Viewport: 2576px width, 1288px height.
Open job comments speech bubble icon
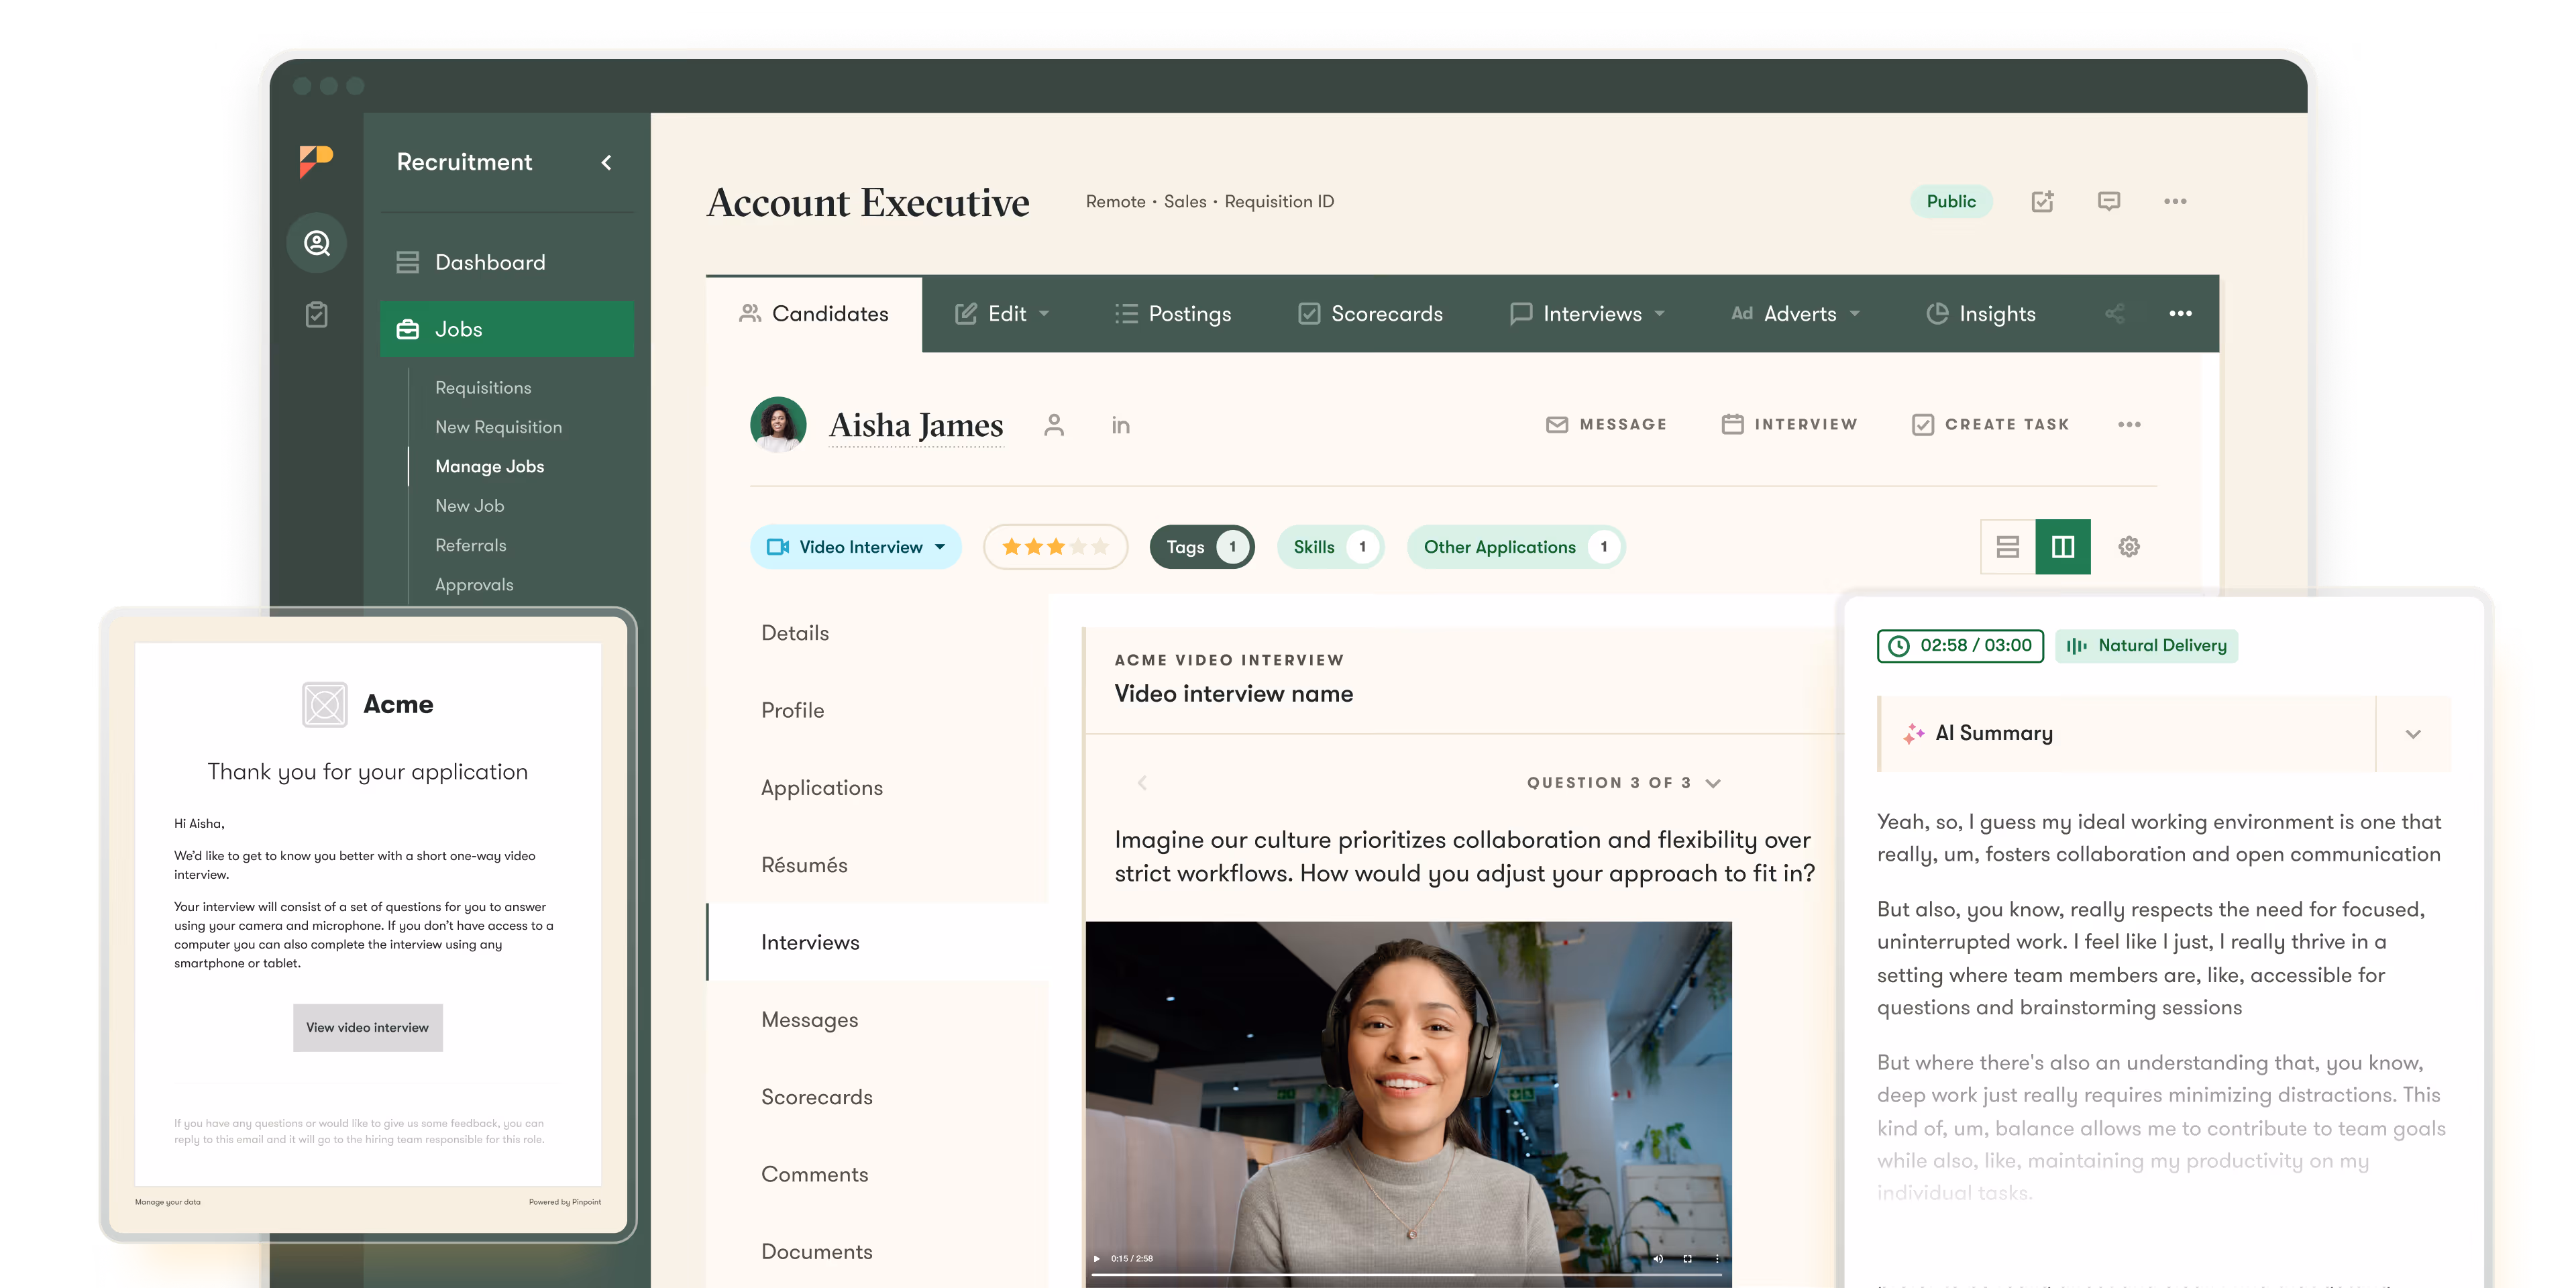(x=2108, y=201)
